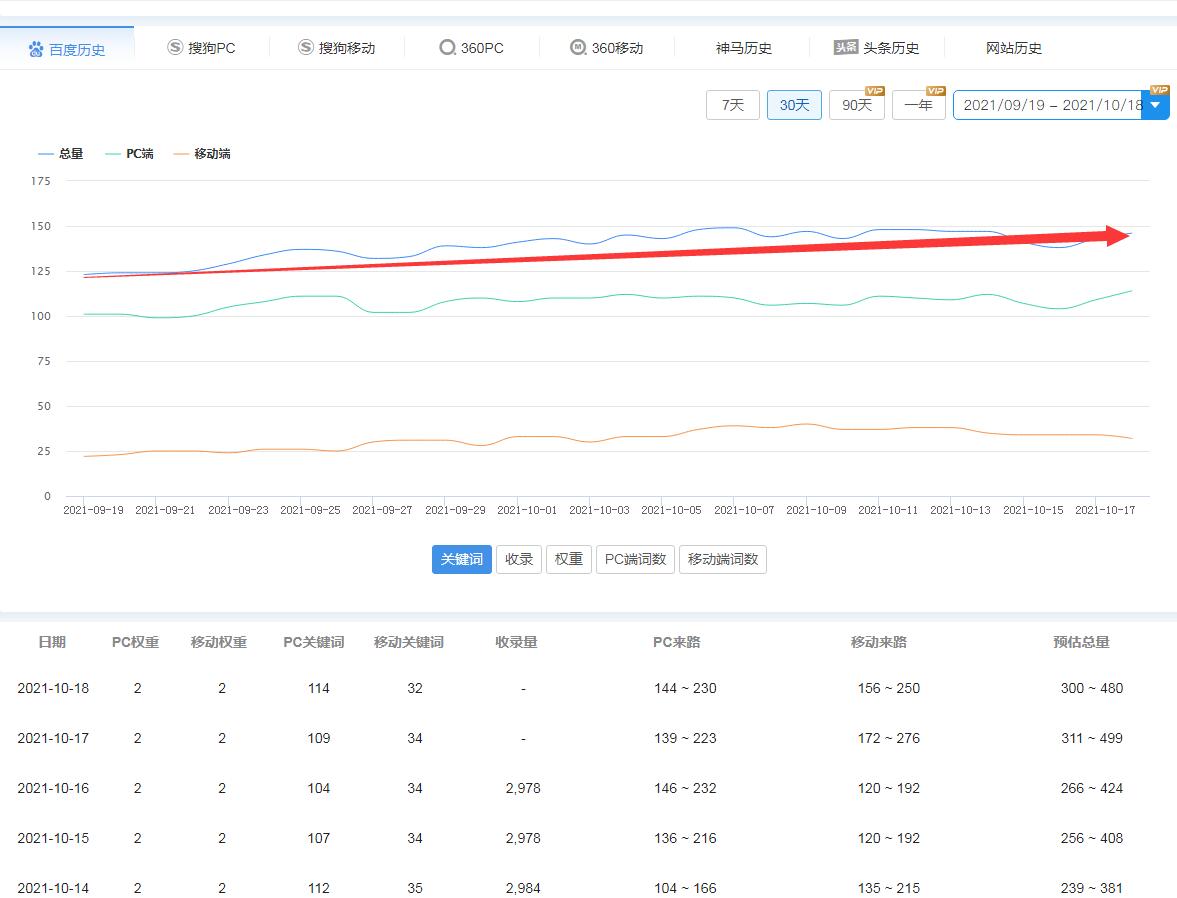Click the date range input field
The height and width of the screenshot is (898, 1177).
point(1048,105)
